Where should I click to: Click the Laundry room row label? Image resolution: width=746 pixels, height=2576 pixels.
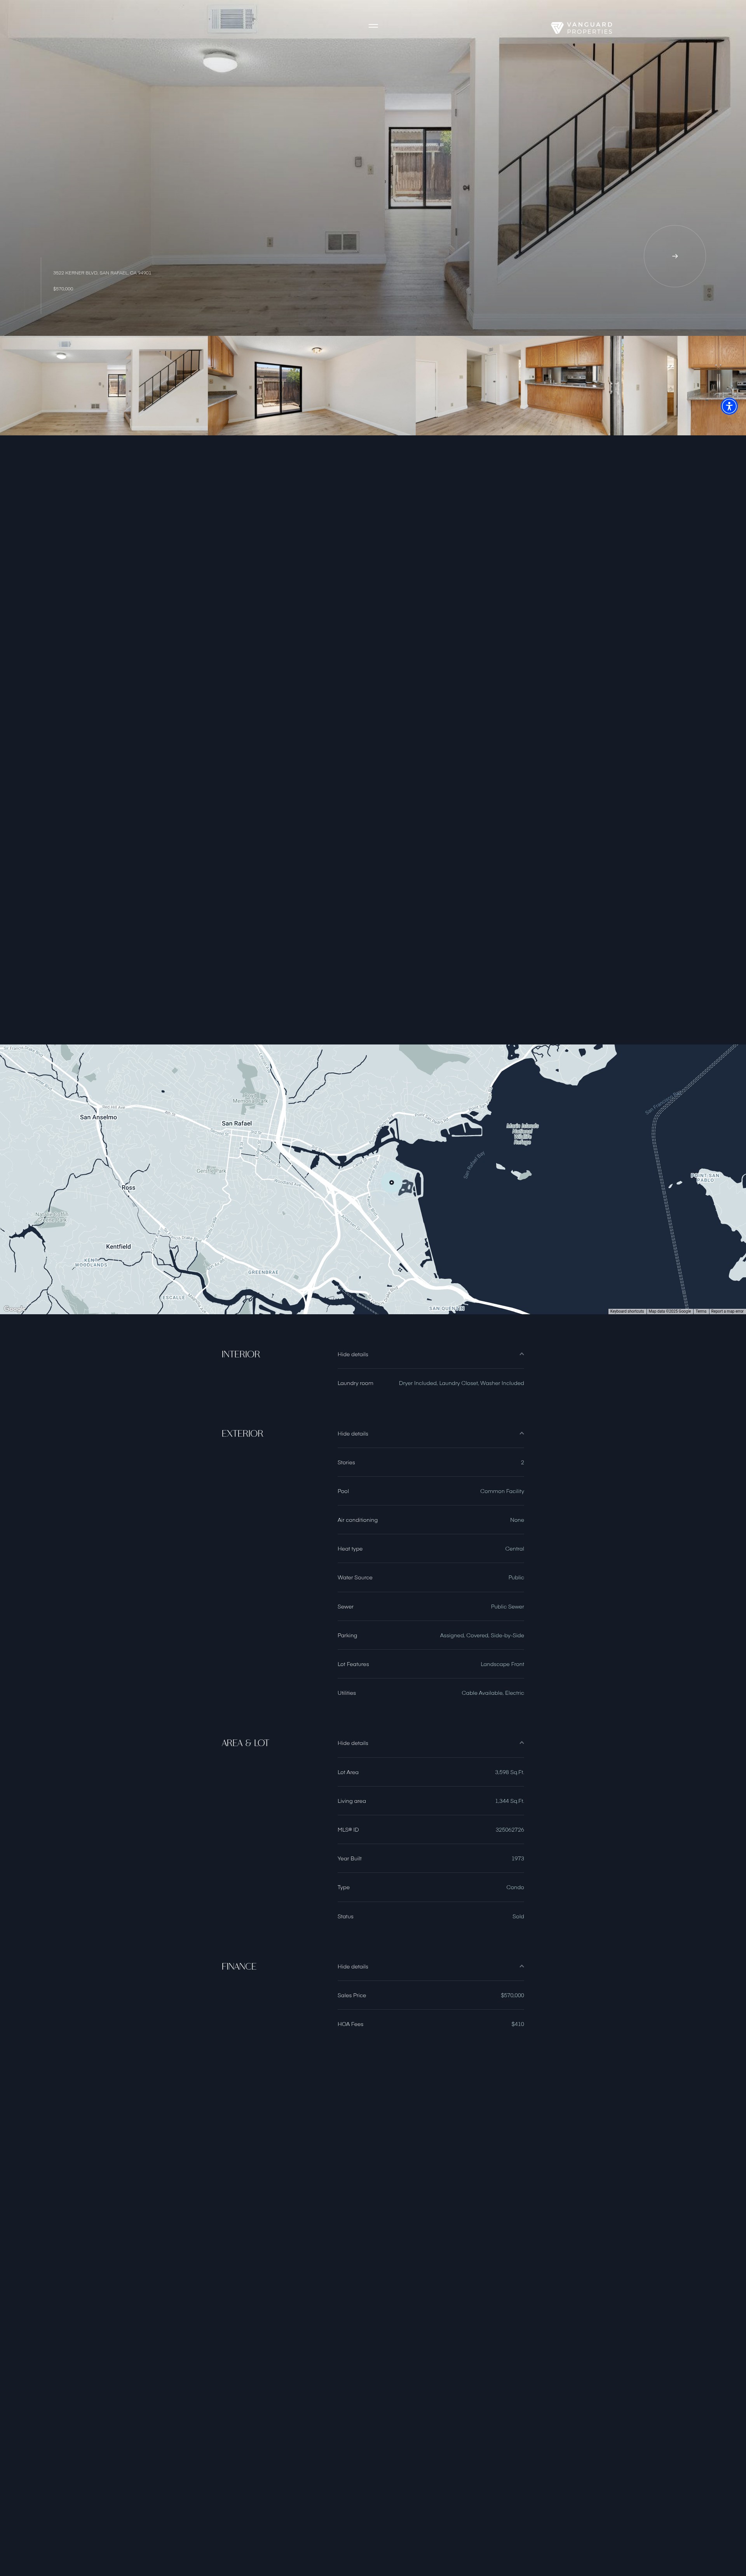point(355,1383)
